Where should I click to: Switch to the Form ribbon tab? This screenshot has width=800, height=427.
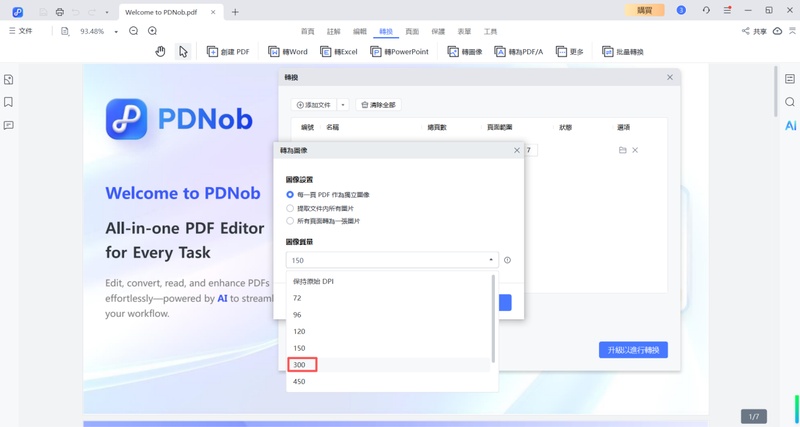464,31
